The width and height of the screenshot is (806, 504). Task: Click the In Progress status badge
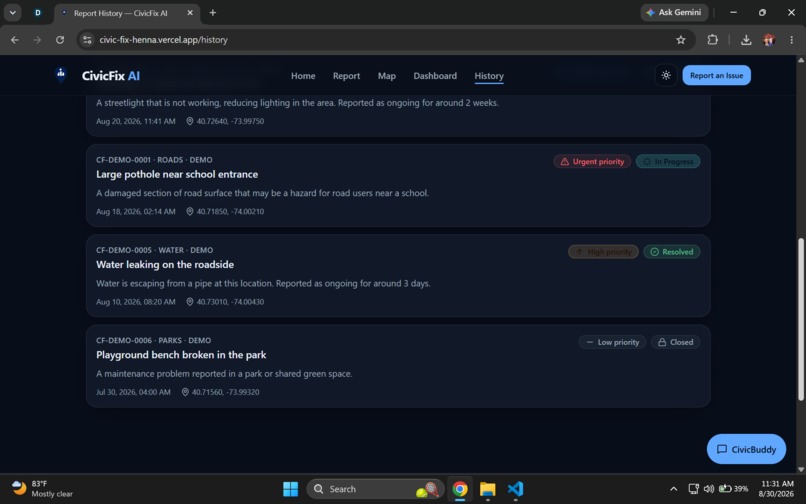click(668, 161)
